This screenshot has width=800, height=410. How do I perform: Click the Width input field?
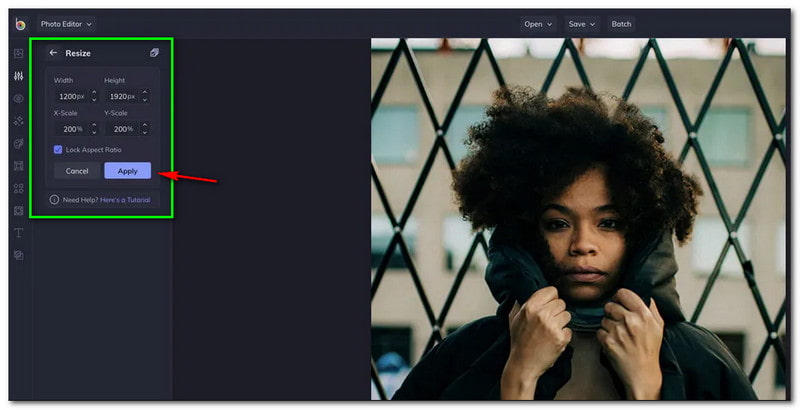pos(70,96)
